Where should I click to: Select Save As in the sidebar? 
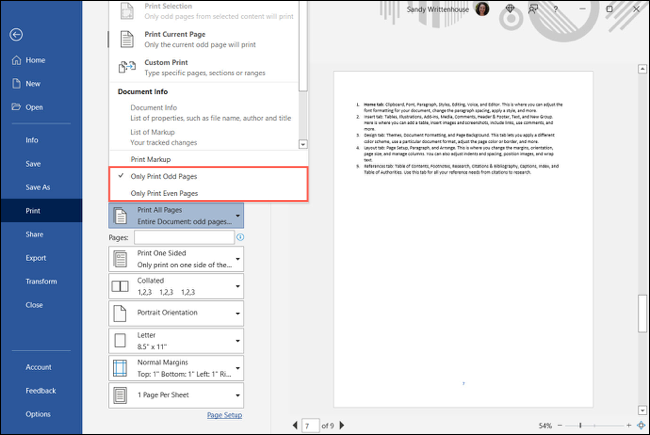pyautogui.click(x=38, y=187)
